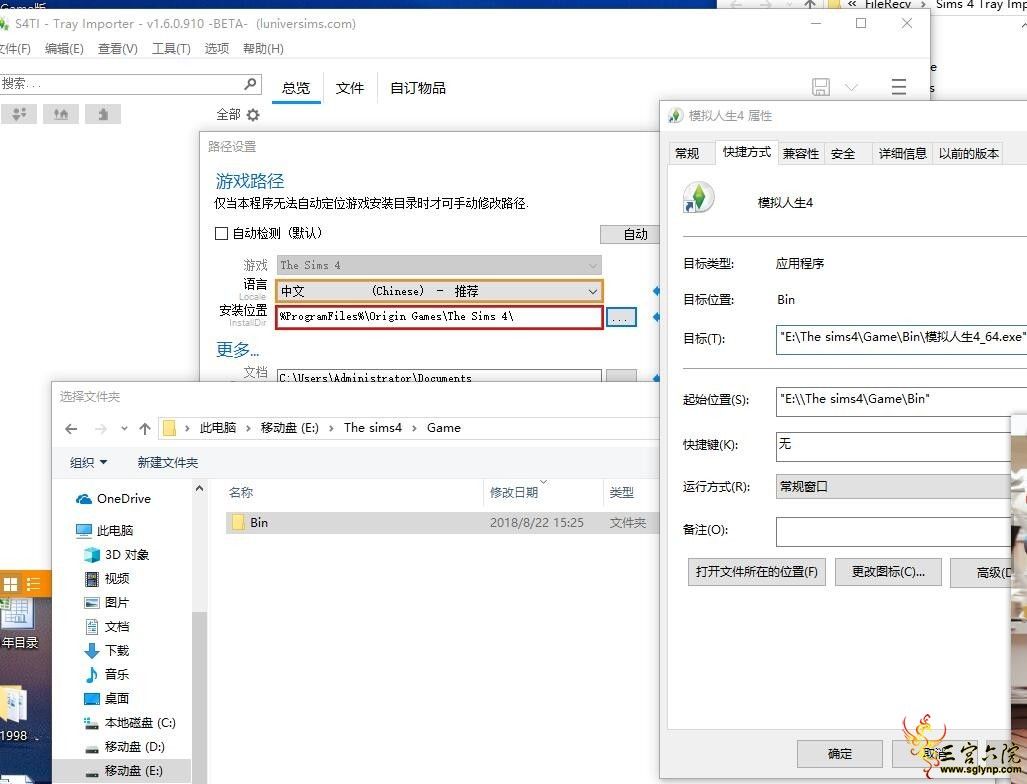Click Up arrow in folder picker
The image size is (1027, 784).
pyautogui.click(x=145, y=428)
